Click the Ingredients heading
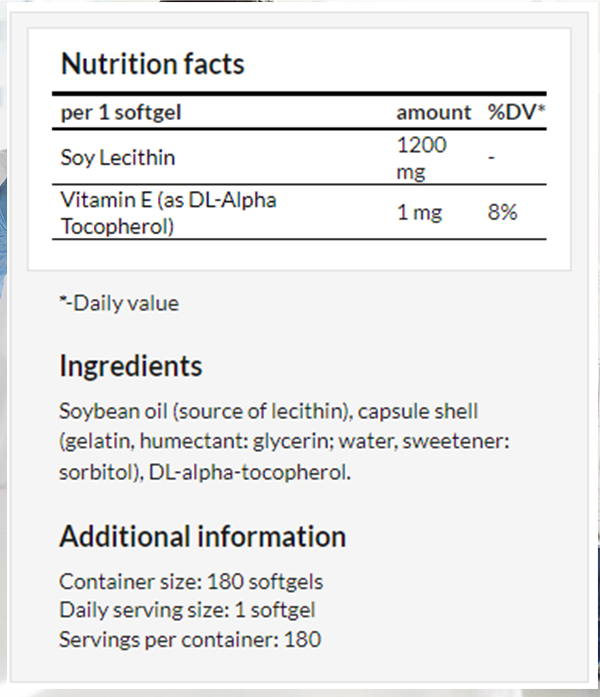This screenshot has height=697, width=600. [x=131, y=366]
